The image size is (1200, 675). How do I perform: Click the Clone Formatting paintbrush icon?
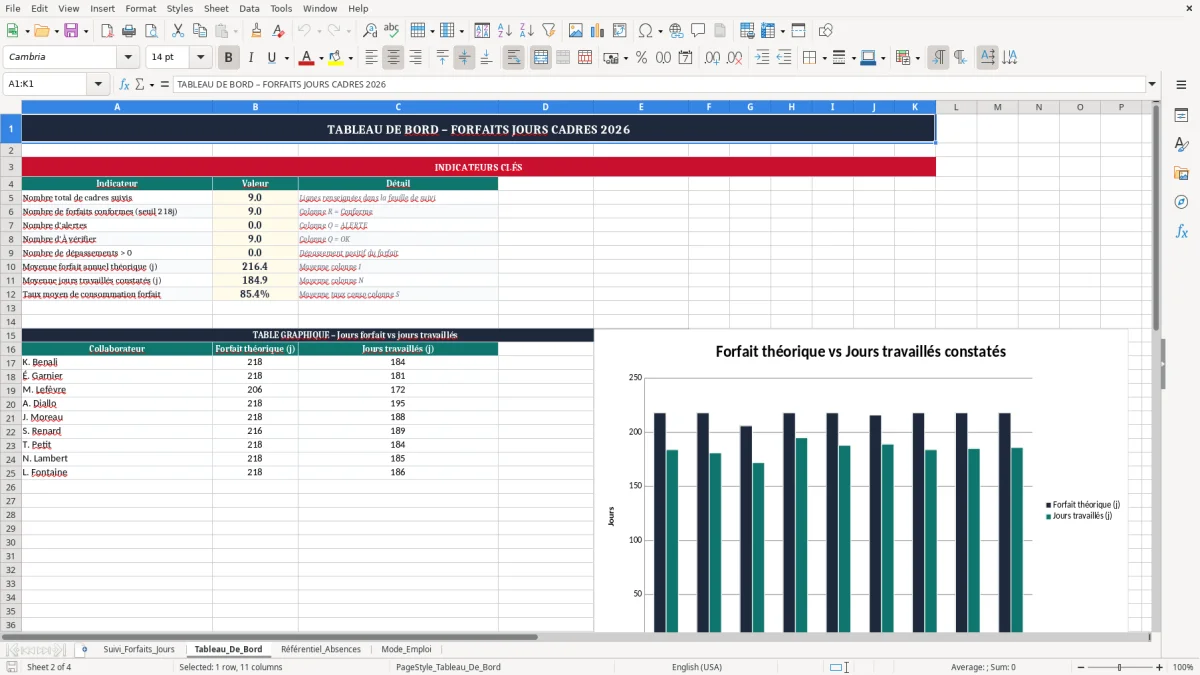[257, 31]
